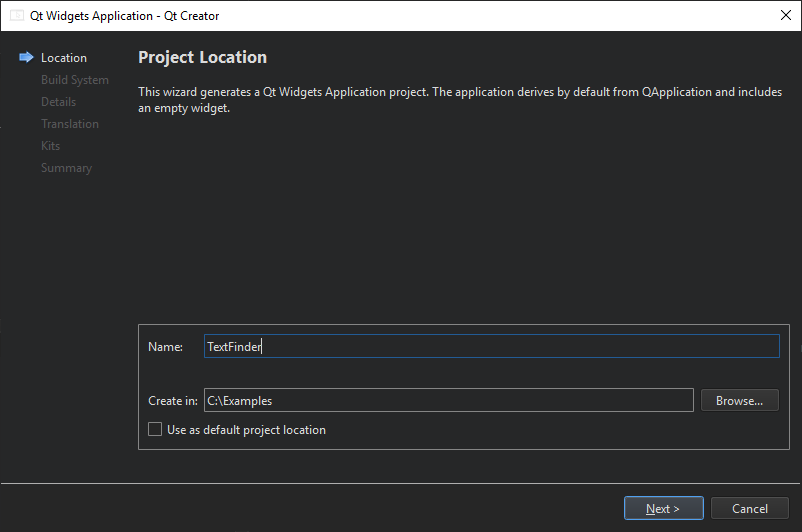Open the Translation wizard step
Screen dimensions: 802x532
pos(70,124)
